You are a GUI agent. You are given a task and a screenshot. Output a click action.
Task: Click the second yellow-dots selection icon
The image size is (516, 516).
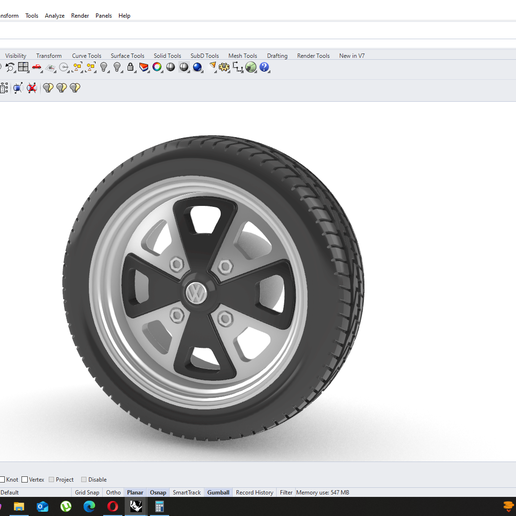[x=91, y=68]
